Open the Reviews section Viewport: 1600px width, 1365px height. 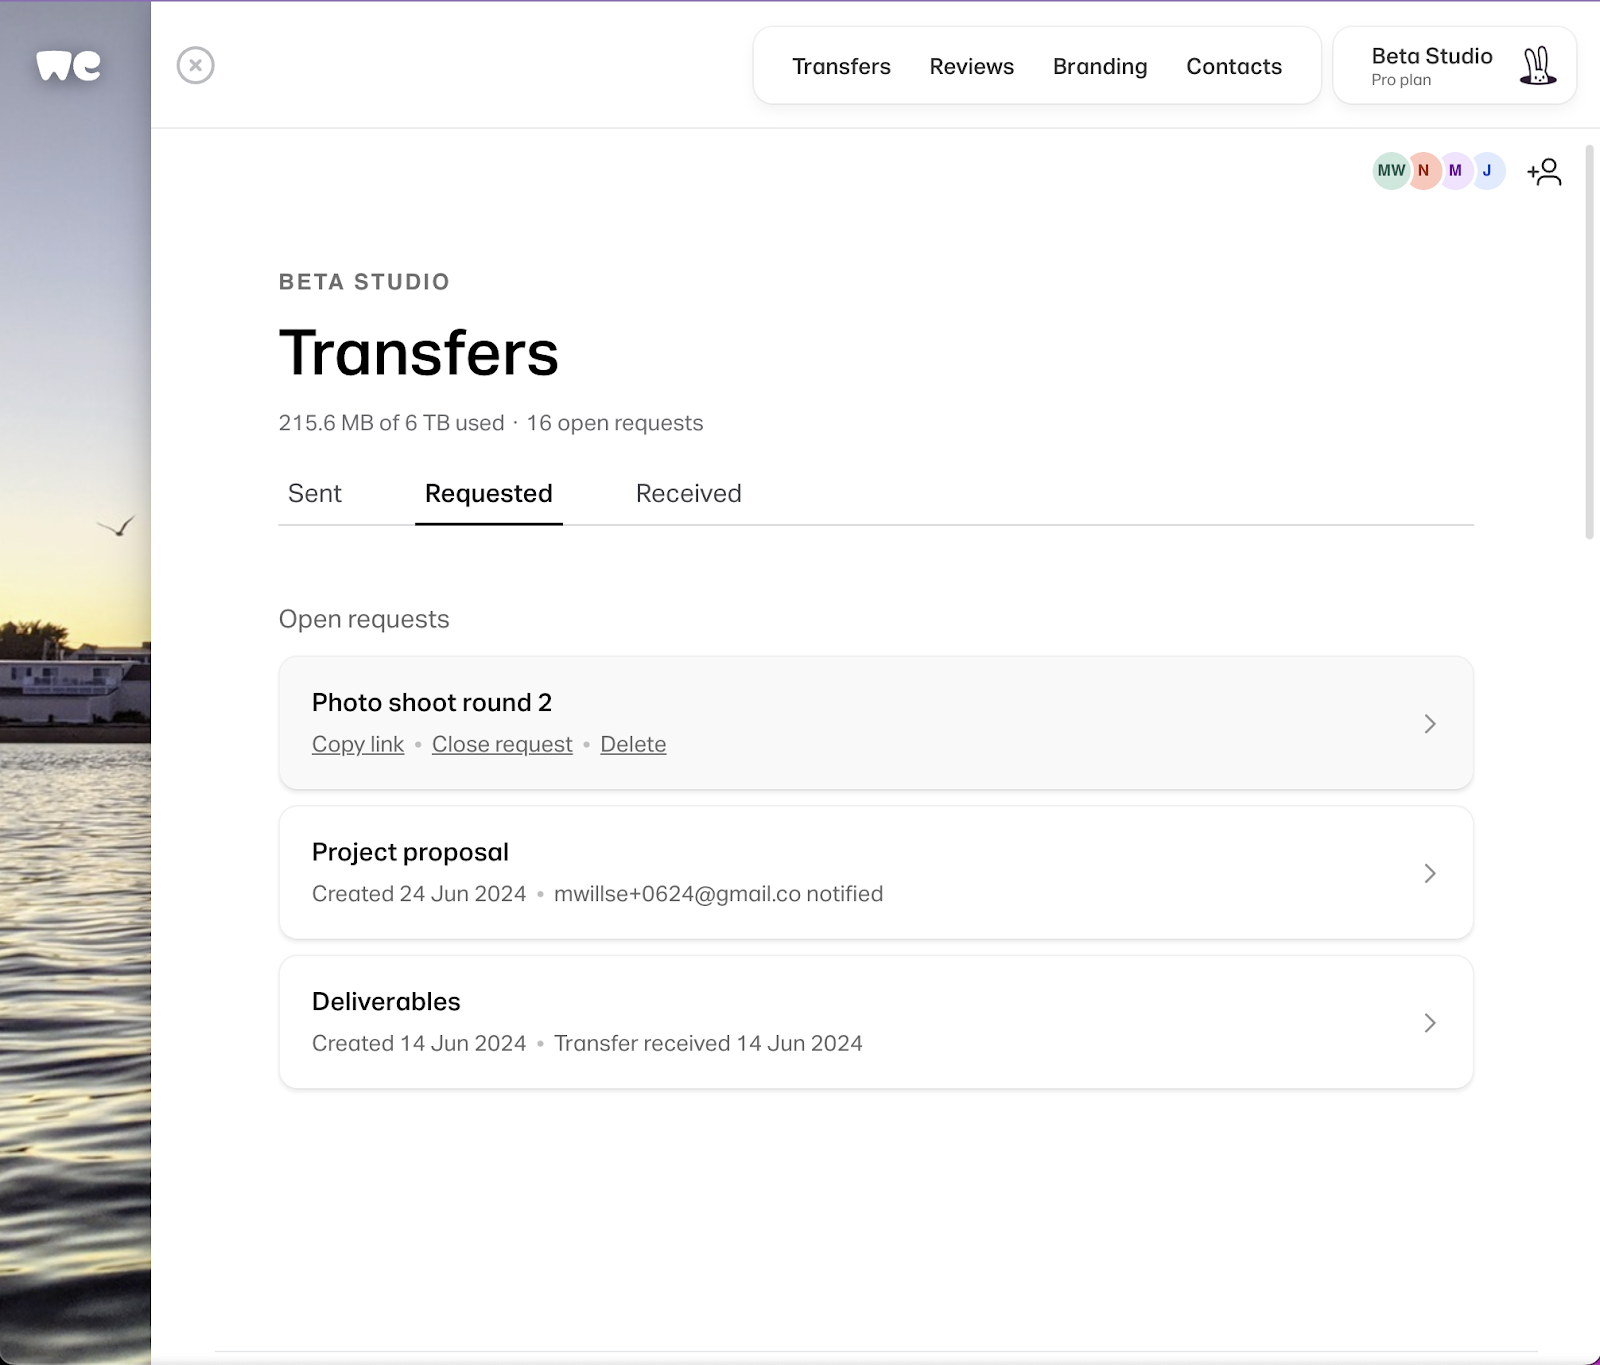(971, 66)
